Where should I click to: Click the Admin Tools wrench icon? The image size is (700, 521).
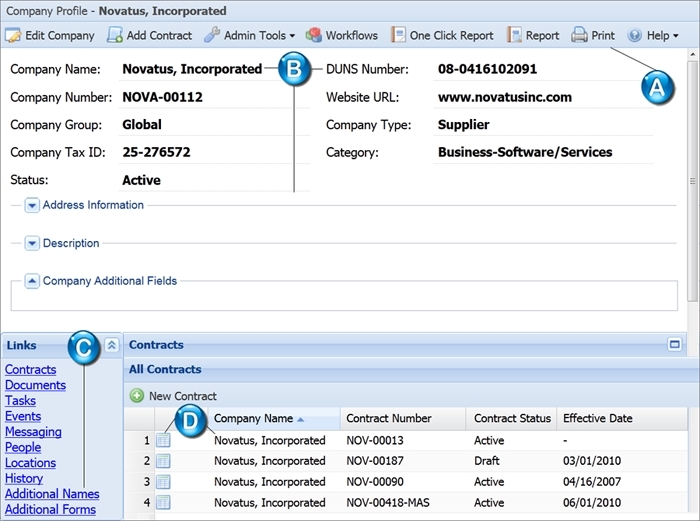212,35
